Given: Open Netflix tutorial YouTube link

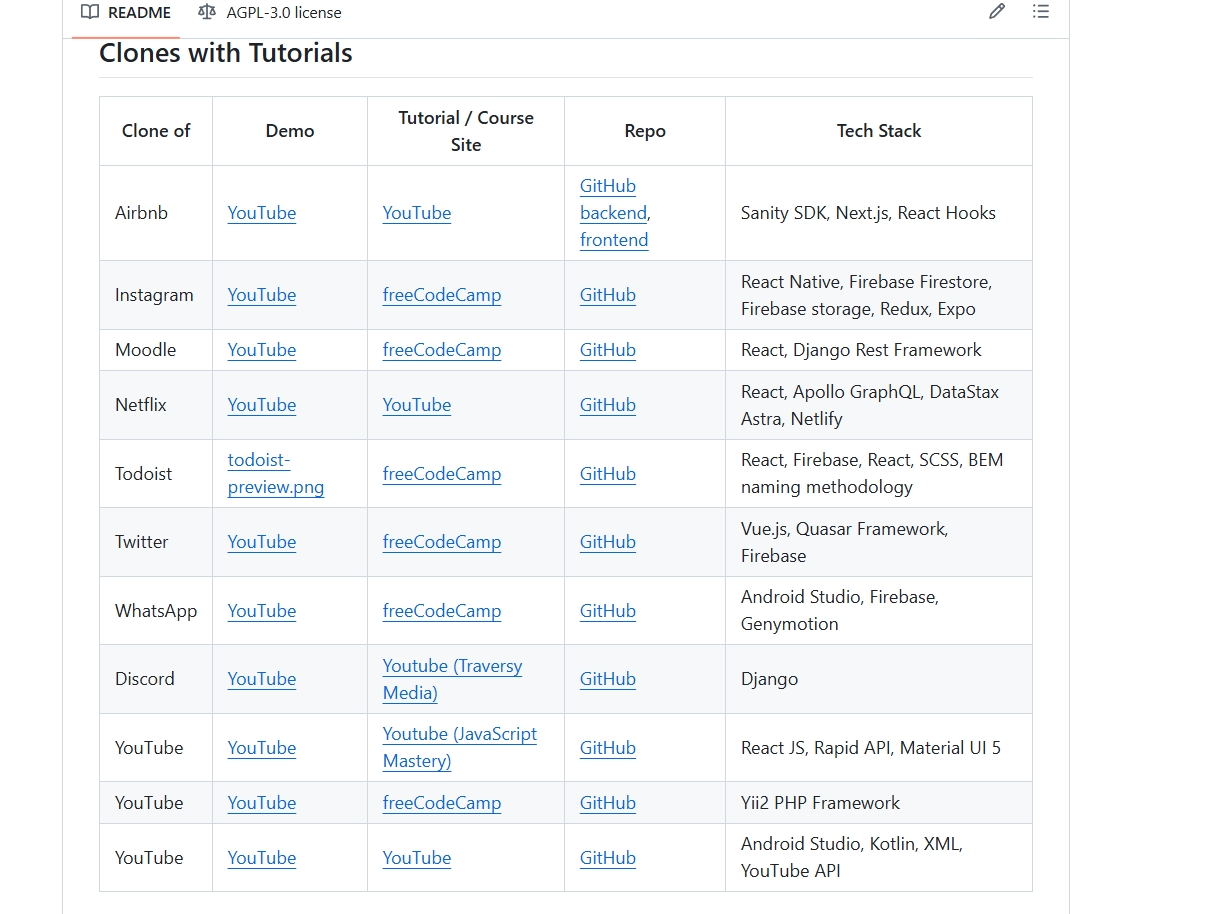Looking at the screenshot, I should [x=417, y=405].
